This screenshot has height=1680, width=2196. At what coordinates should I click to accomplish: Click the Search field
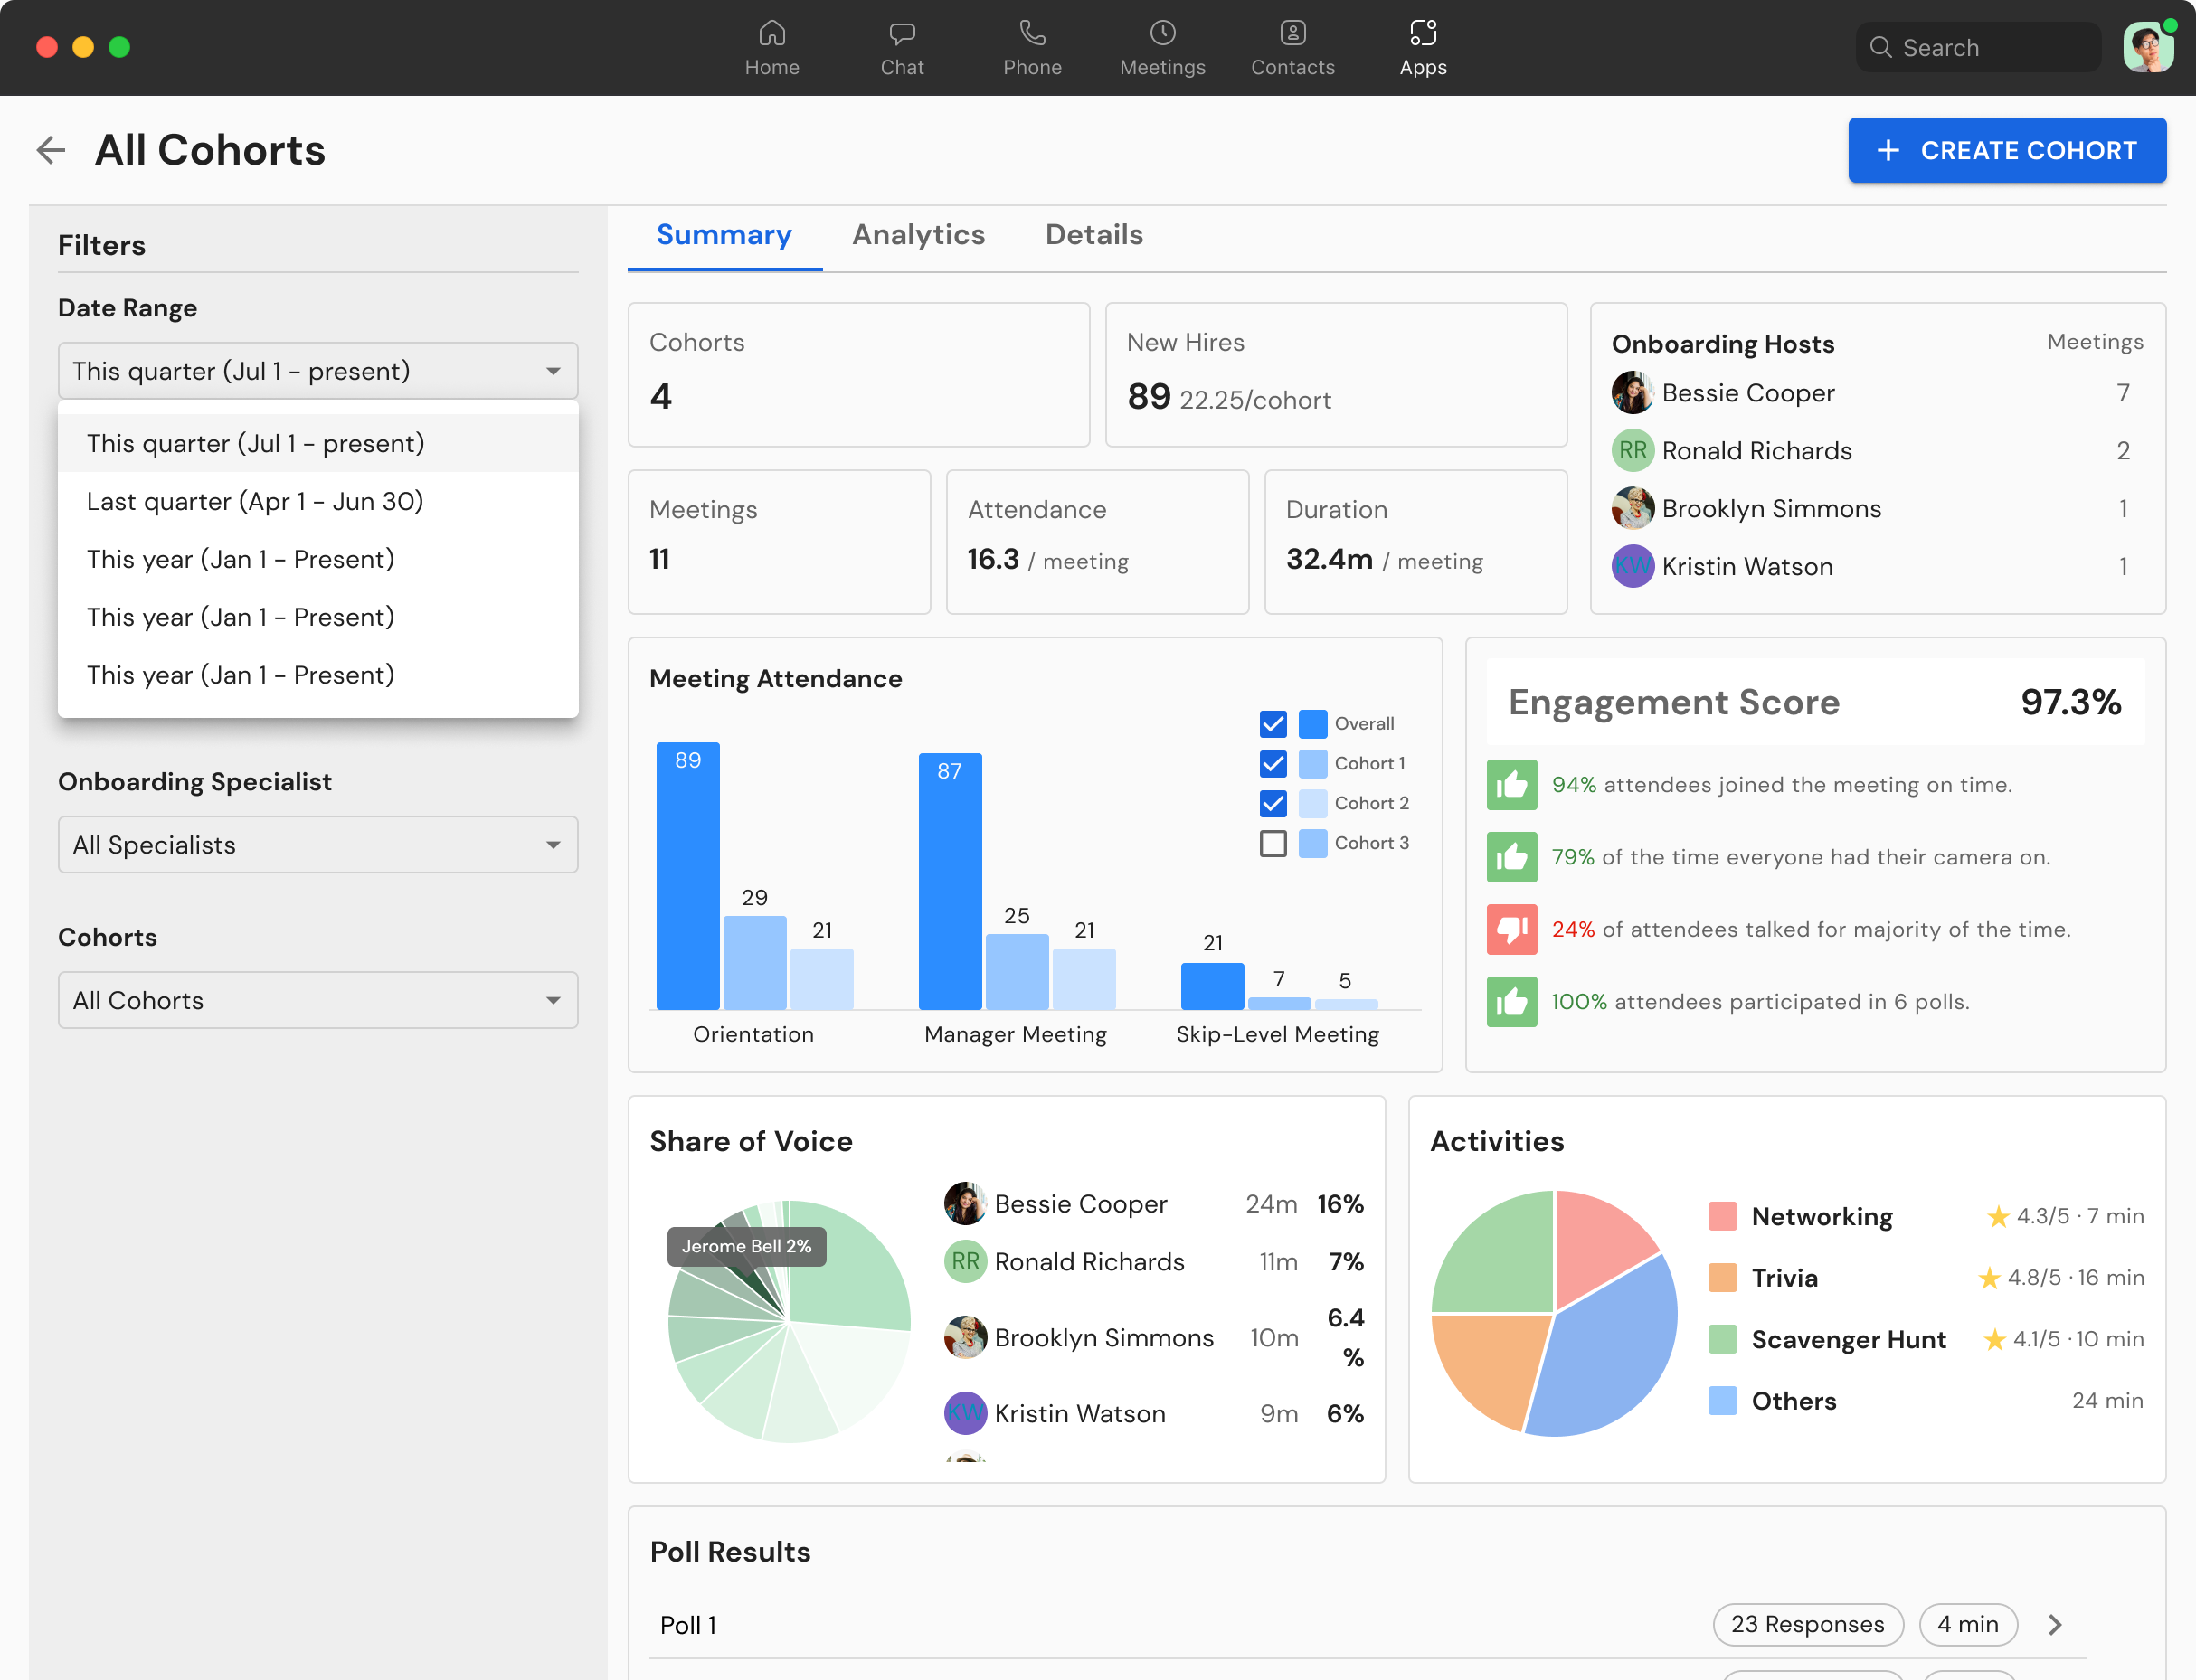1980,47
